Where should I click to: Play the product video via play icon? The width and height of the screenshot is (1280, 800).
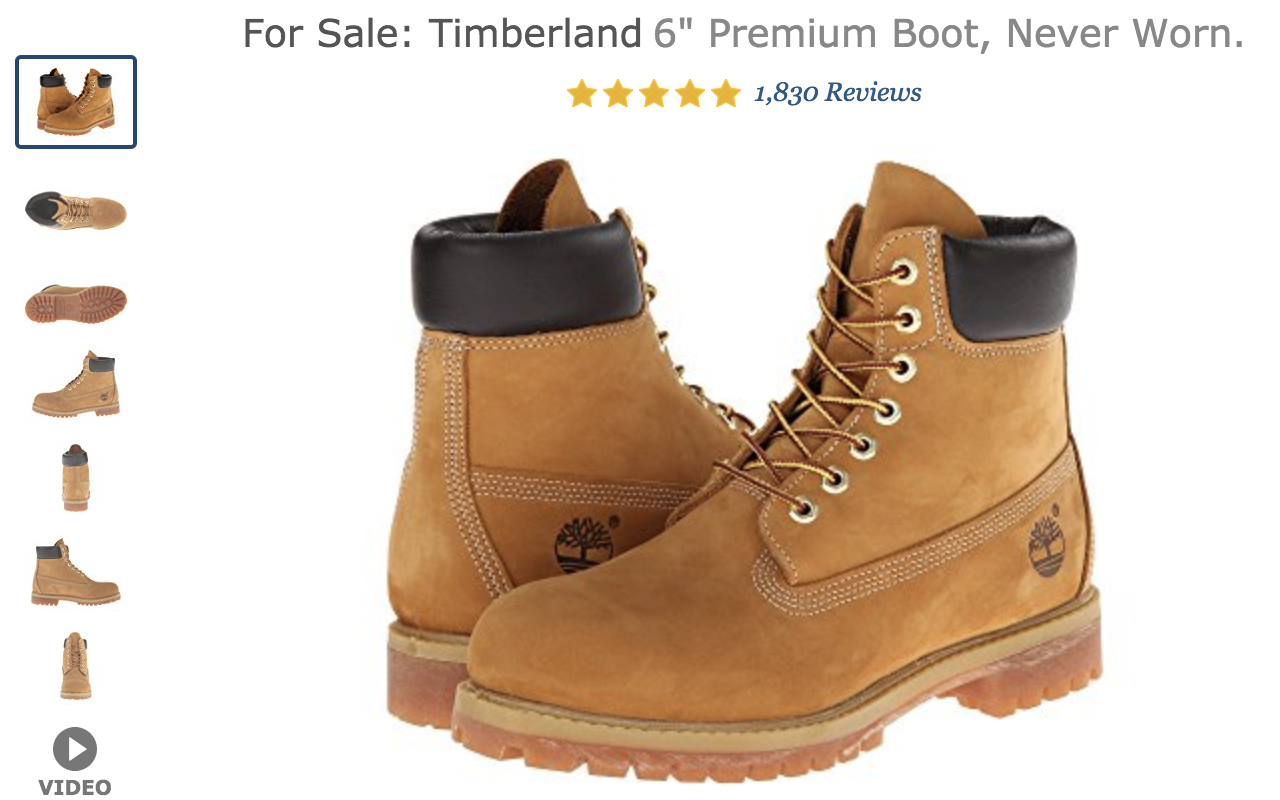pyautogui.click(x=75, y=749)
